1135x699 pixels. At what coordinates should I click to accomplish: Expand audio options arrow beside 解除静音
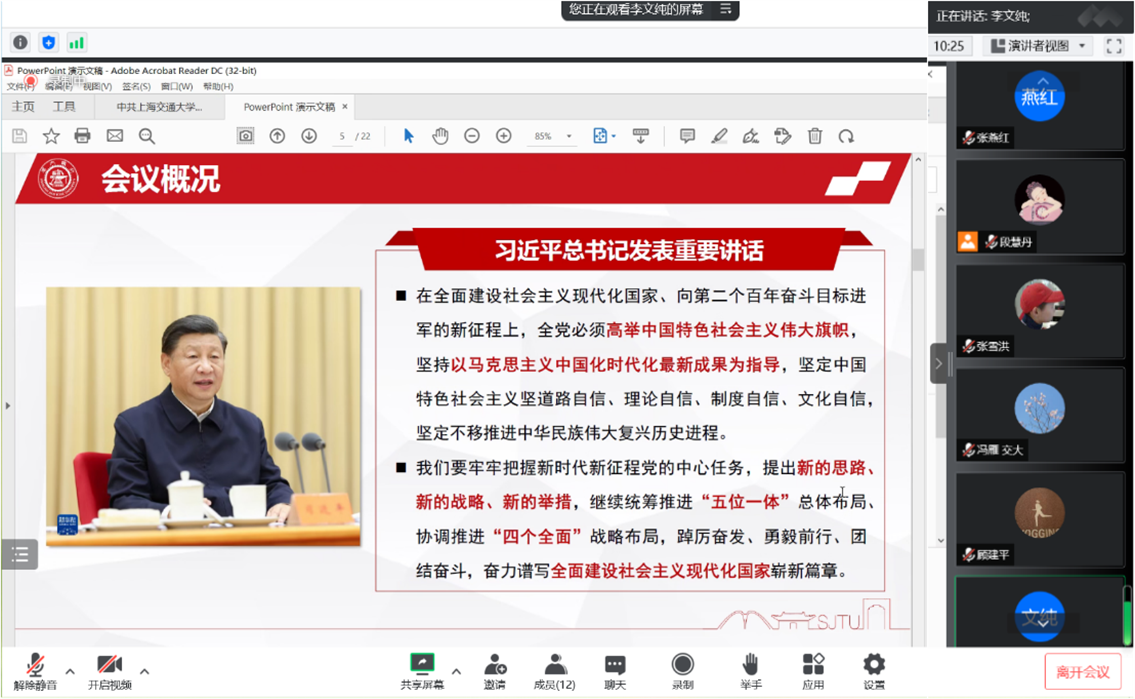pos(70,671)
